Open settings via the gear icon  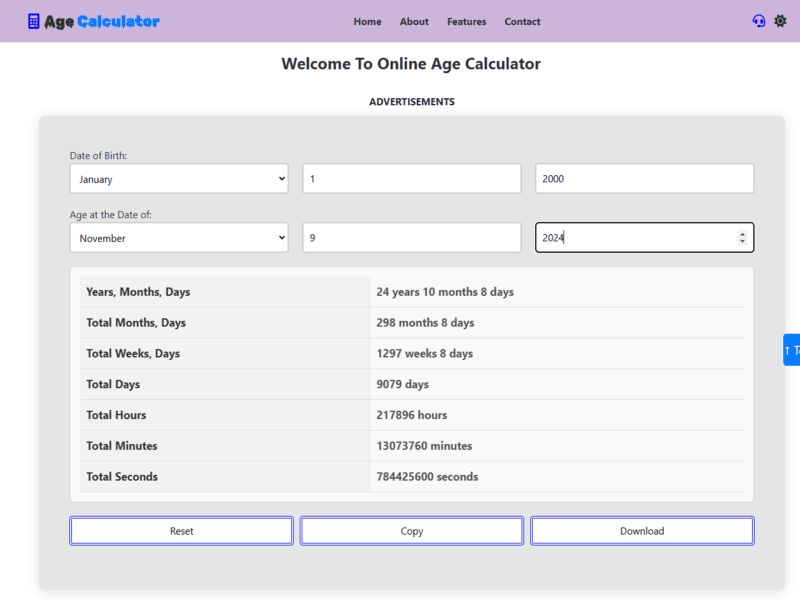(780, 21)
